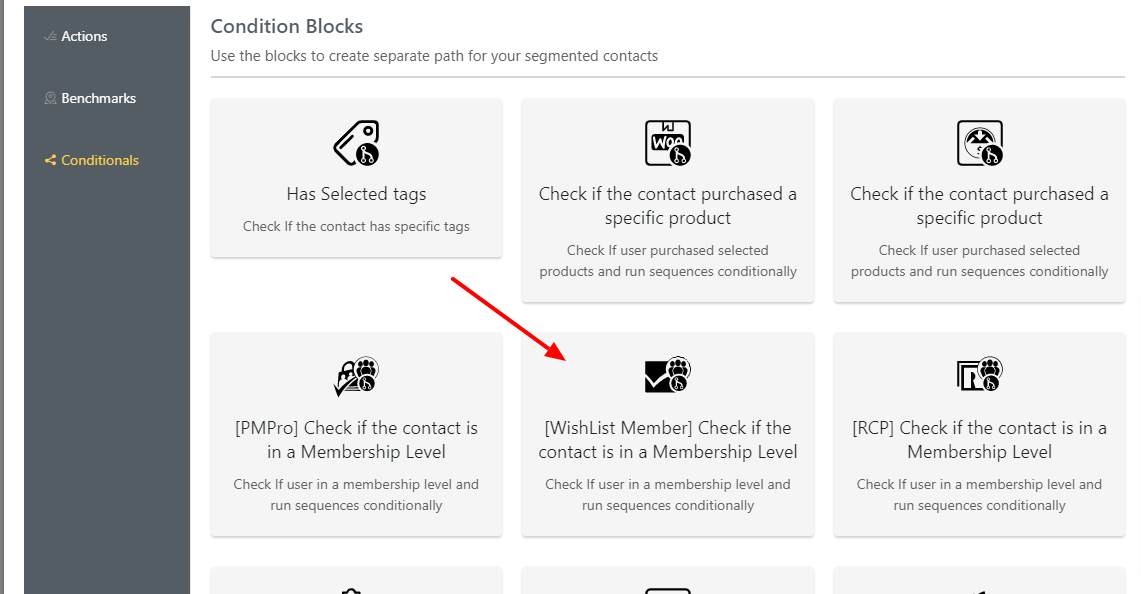Viewport: 1141px width, 594px height.
Task: Click the RCP membership level icon
Action: (979, 374)
